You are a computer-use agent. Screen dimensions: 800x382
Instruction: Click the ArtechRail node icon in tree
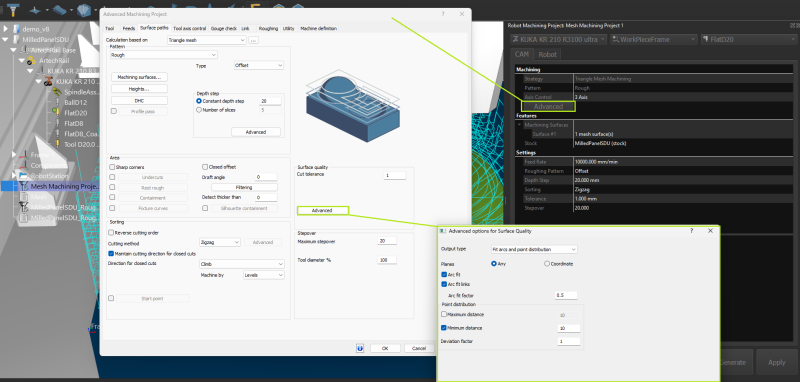point(31,60)
